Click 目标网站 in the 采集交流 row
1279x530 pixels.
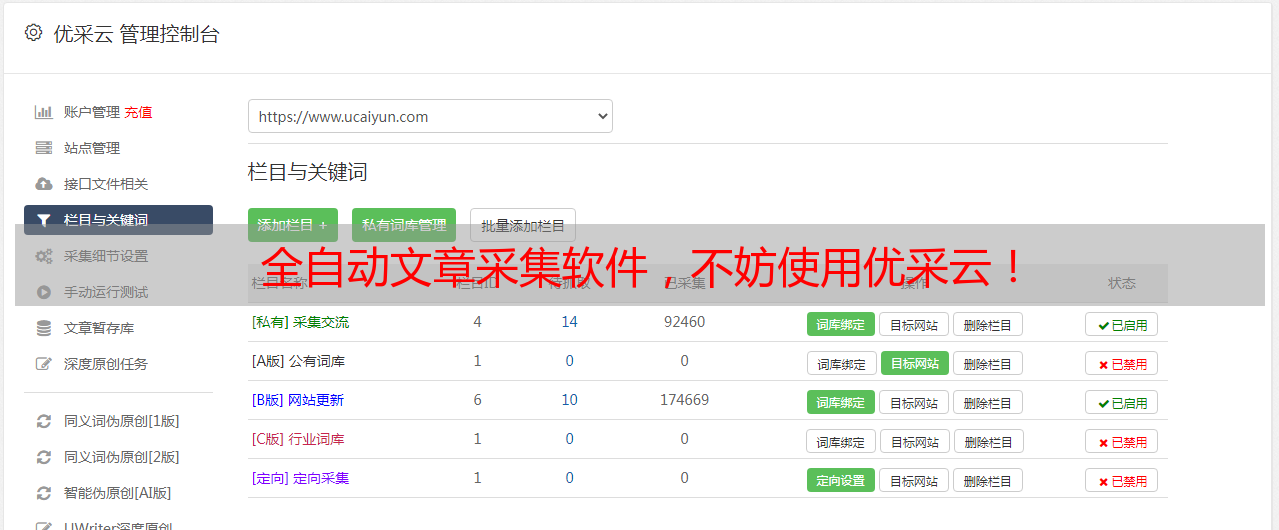click(914, 324)
